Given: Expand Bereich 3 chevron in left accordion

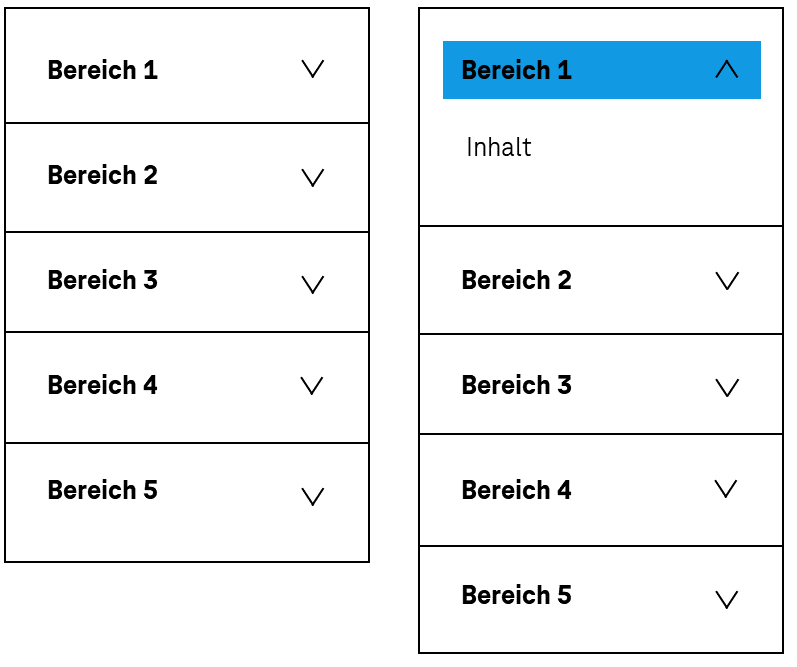Looking at the screenshot, I should [313, 285].
